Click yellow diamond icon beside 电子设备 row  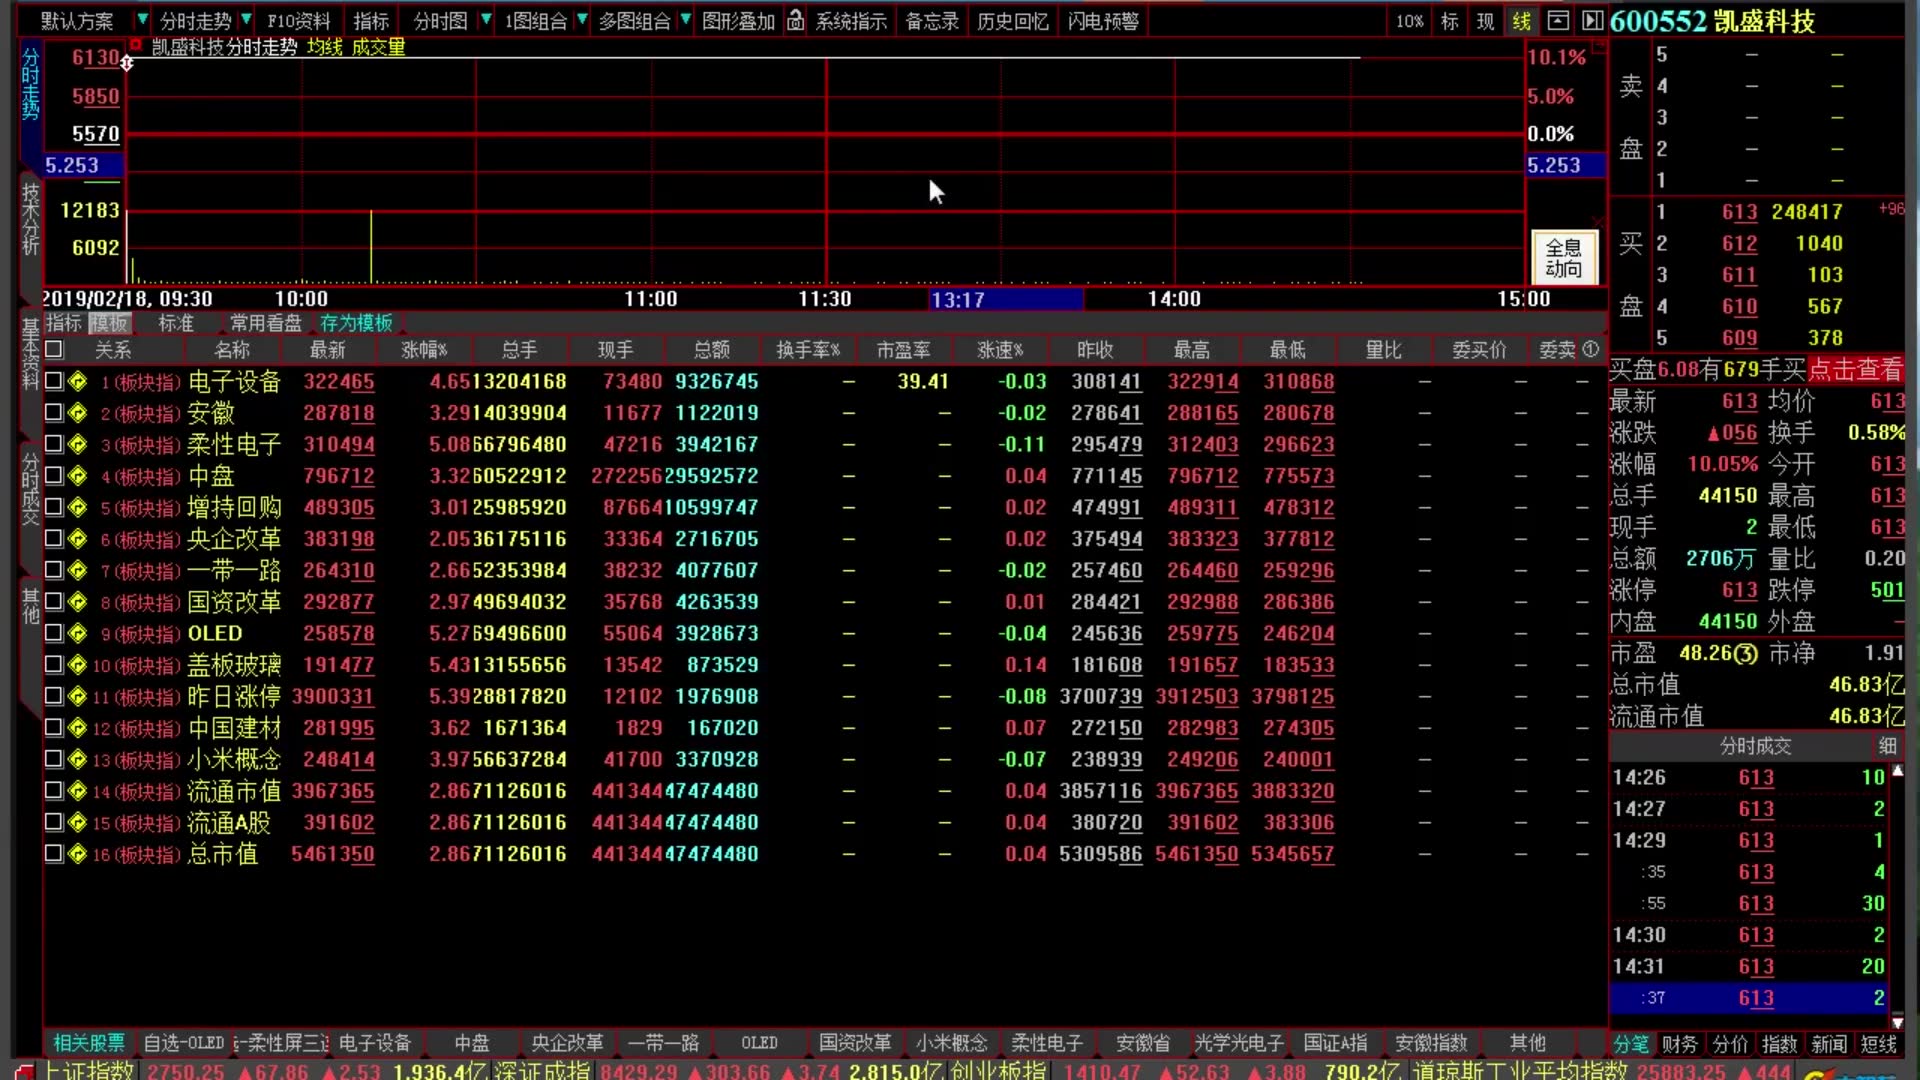[78, 381]
